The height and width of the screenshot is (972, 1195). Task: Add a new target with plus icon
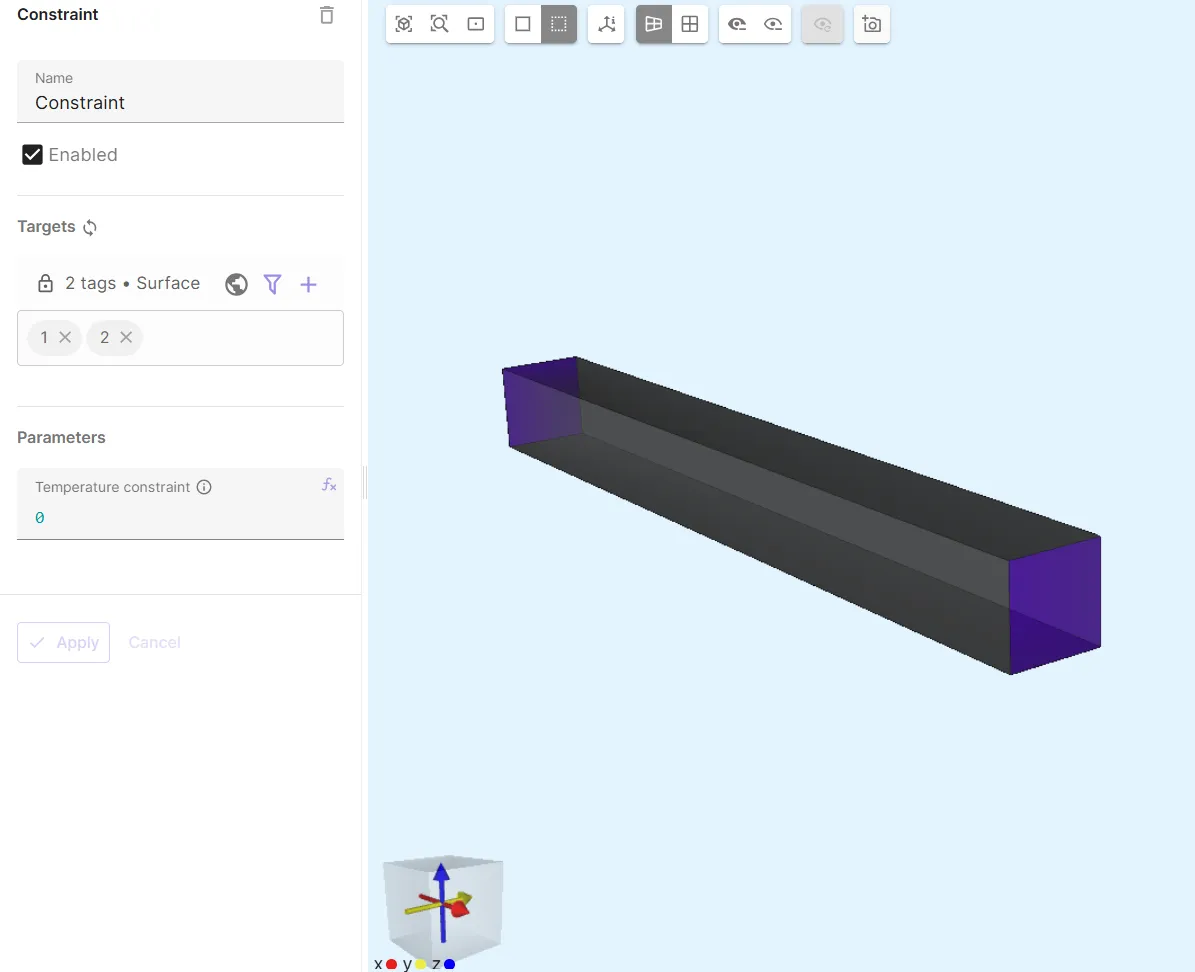coord(308,285)
